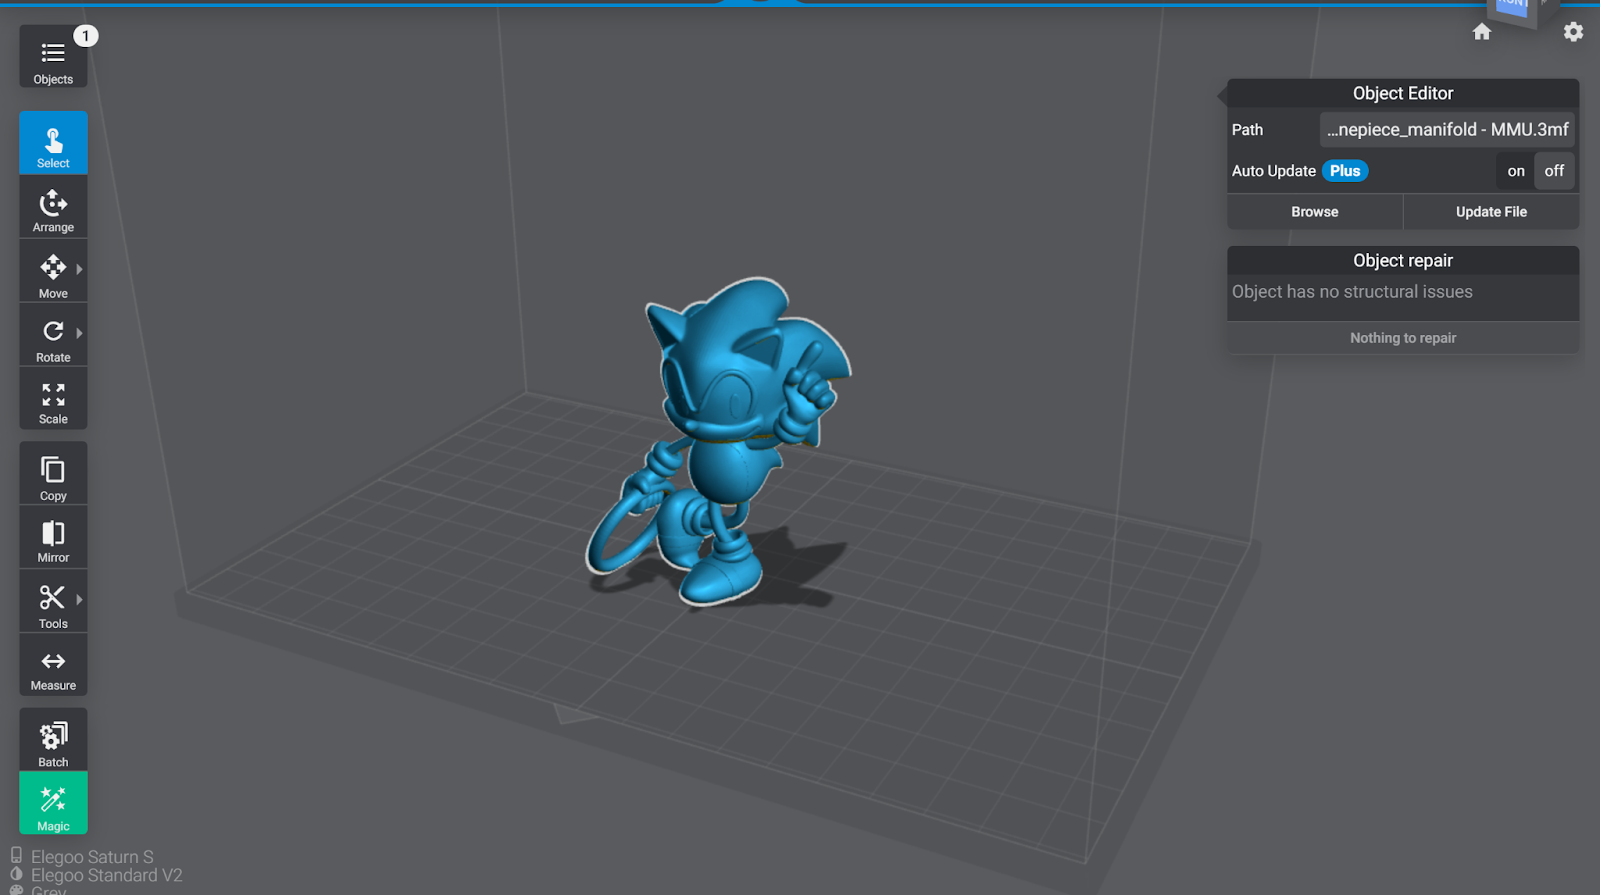Select the Rotate tool

[53, 336]
